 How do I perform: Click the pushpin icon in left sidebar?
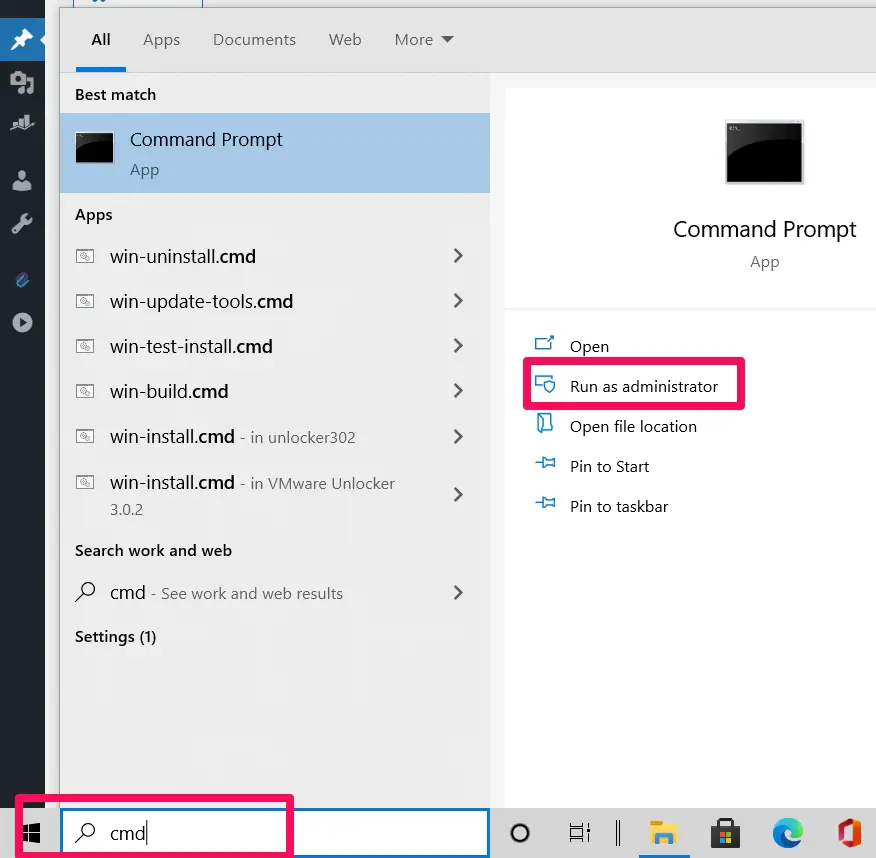22,39
